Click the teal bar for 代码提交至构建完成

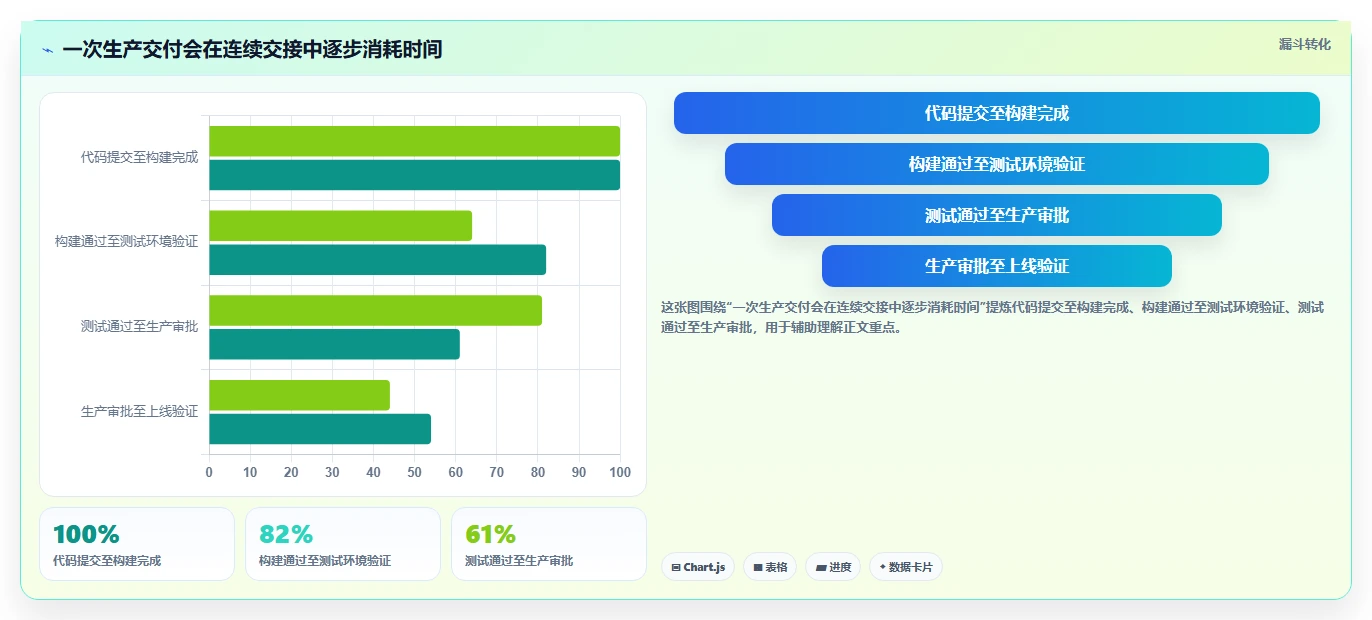(414, 175)
